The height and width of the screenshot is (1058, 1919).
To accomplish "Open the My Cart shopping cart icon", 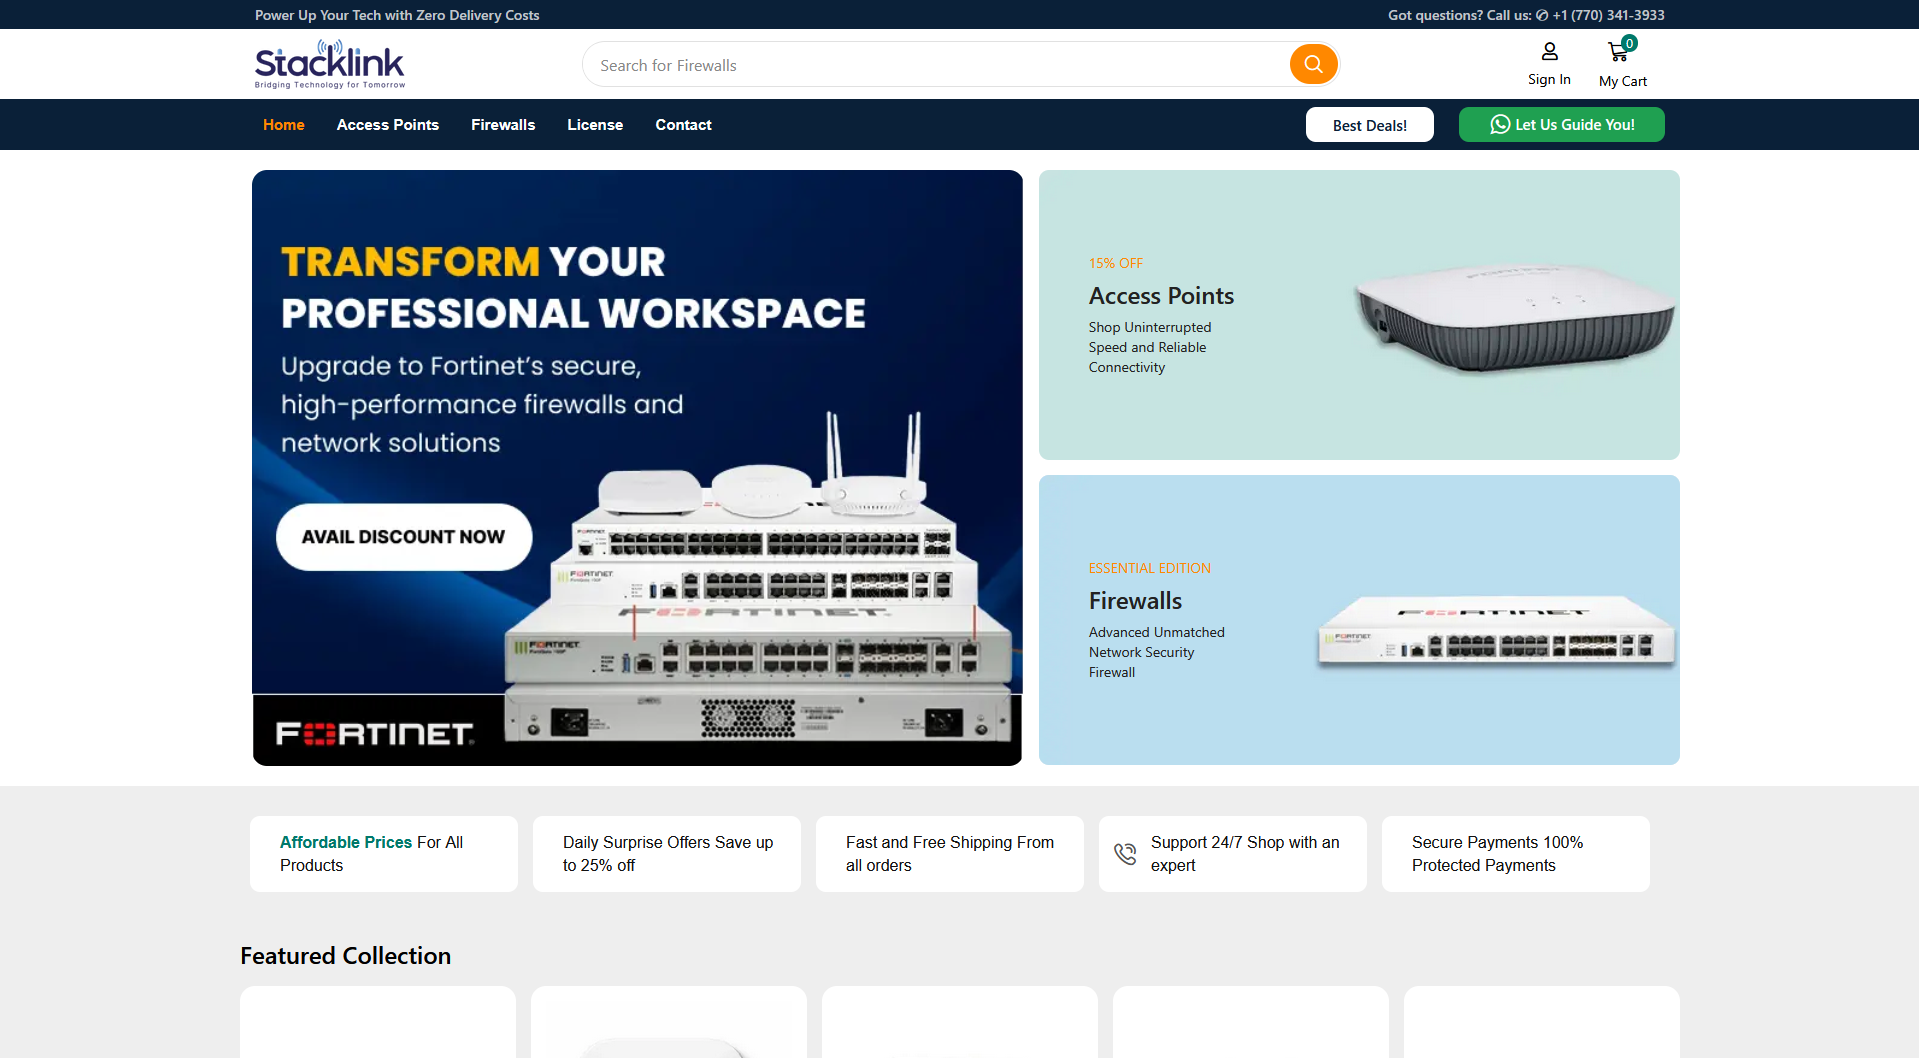I will coord(1617,52).
